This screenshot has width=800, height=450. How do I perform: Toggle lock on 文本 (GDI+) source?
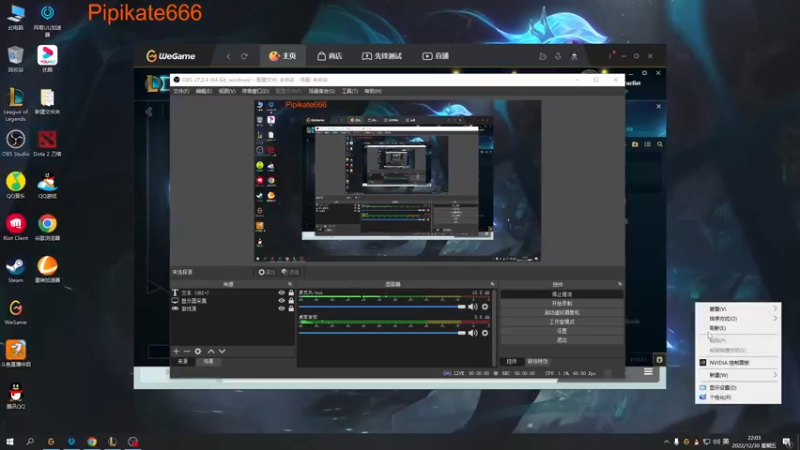coord(291,293)
